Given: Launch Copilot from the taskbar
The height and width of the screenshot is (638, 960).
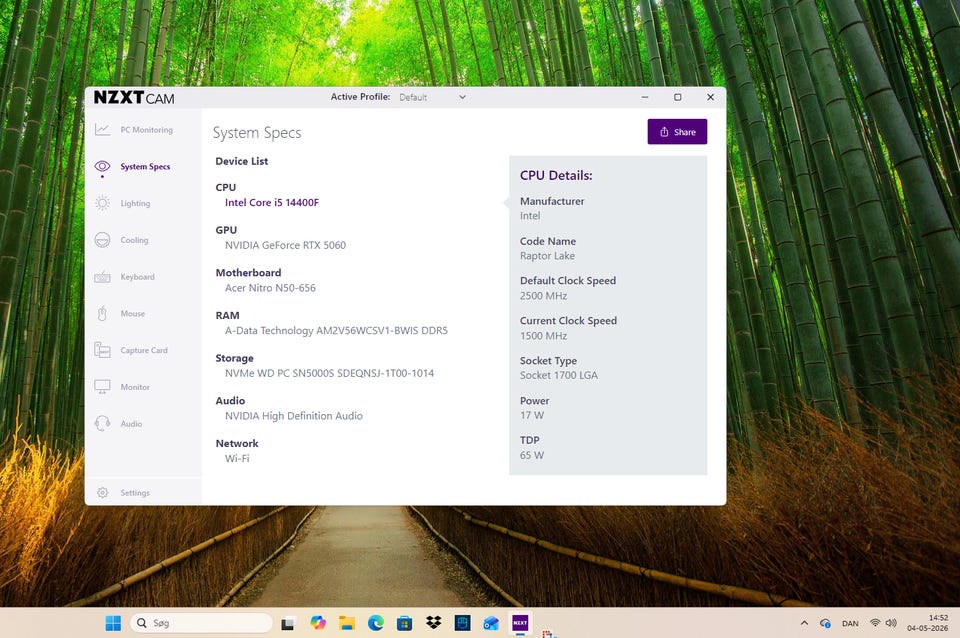Looking at the screenshot, I should (318, 623).
